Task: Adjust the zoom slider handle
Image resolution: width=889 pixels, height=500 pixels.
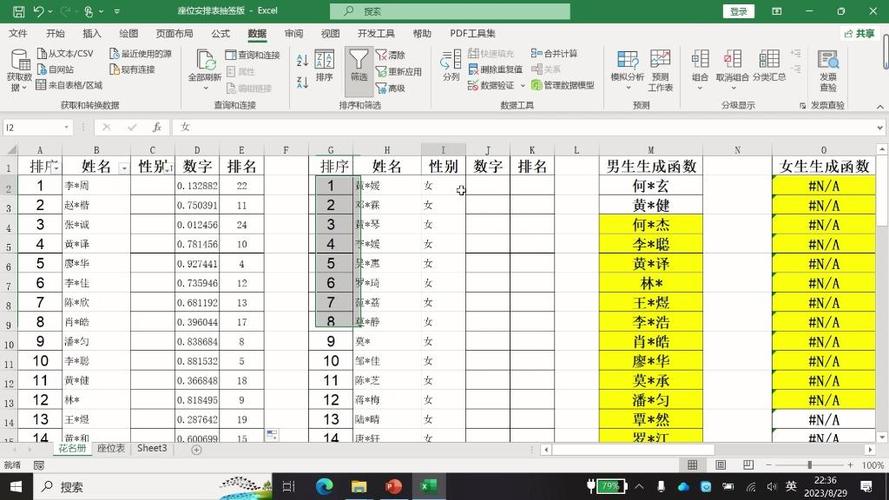Action: [810, 465]
